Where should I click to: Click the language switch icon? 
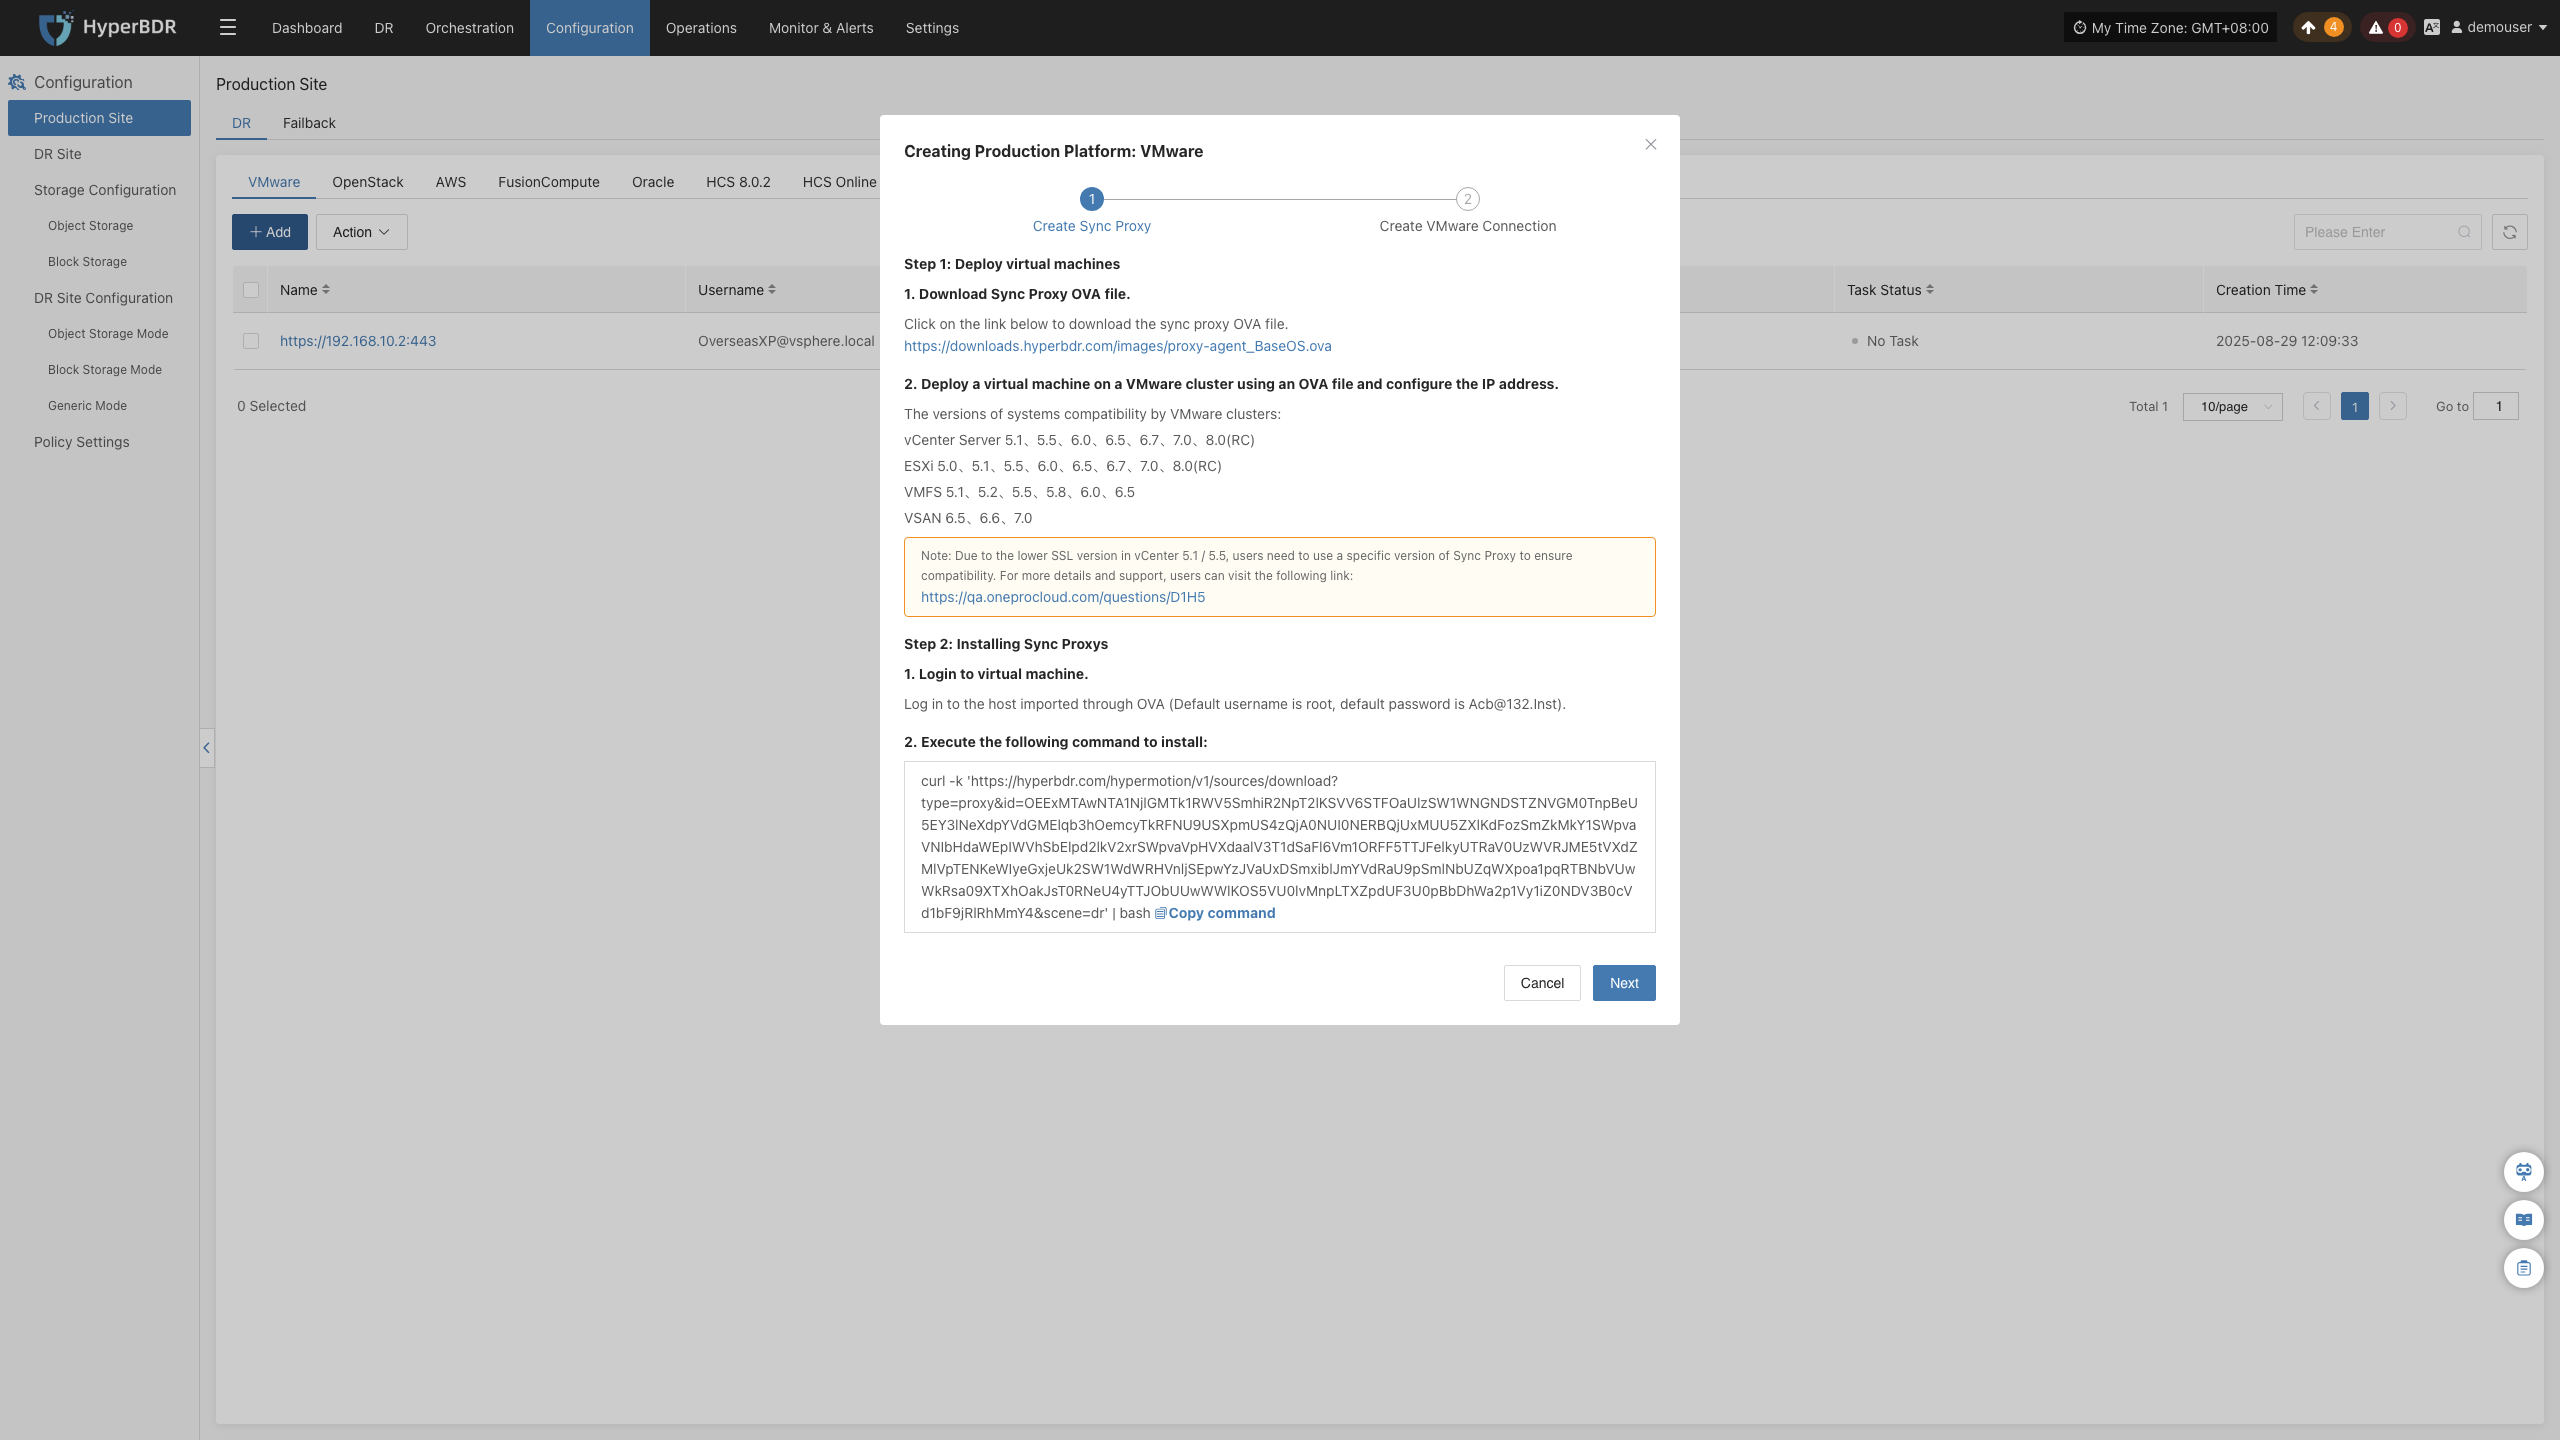2432,28
